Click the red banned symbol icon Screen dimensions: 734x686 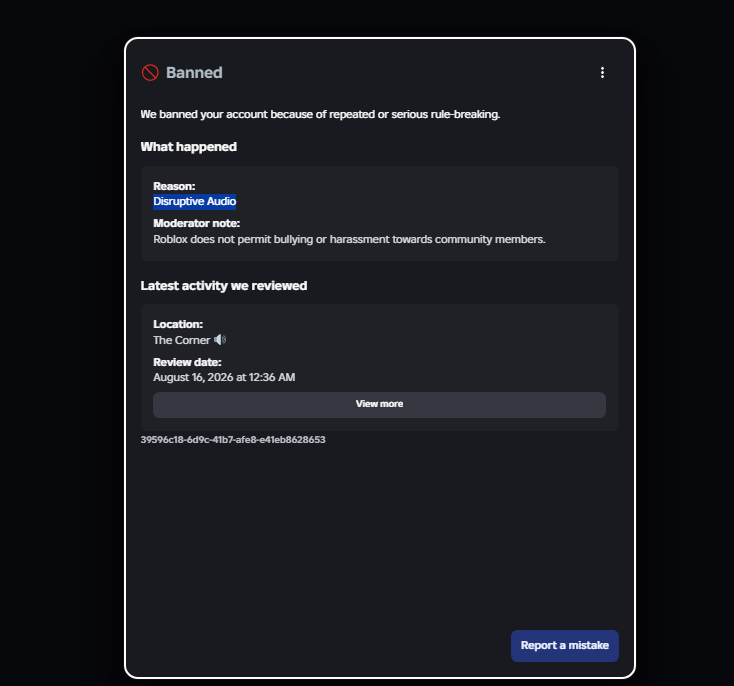[150, 73]
